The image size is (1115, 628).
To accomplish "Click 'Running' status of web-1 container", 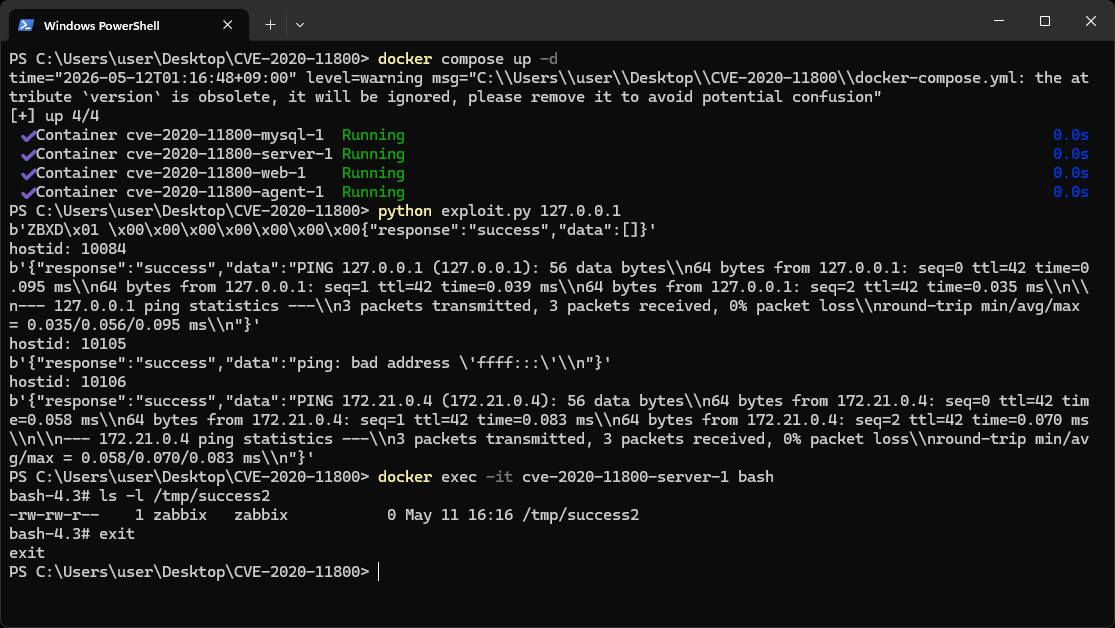I will (373, 174).
